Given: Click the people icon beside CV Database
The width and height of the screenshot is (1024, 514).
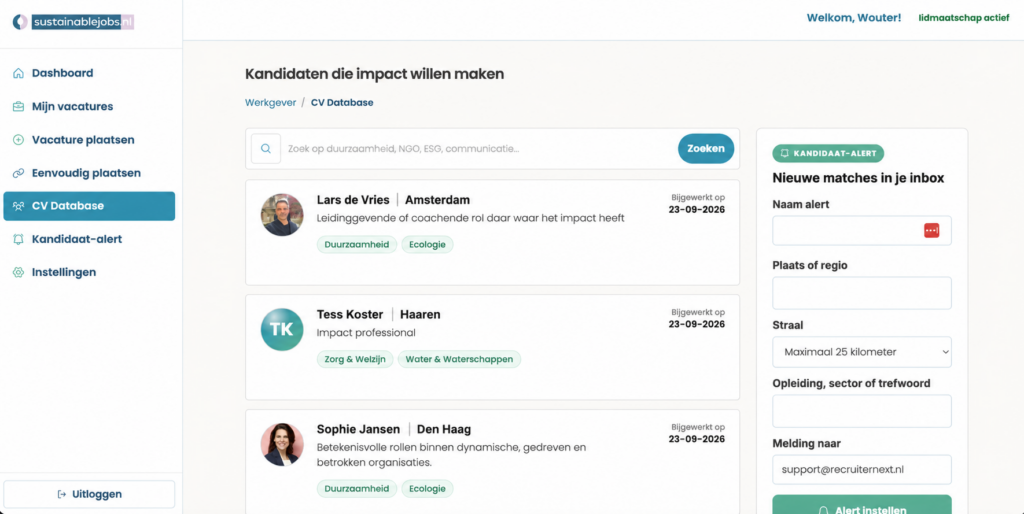Looking at the screenshot, I should click(18, 206).
